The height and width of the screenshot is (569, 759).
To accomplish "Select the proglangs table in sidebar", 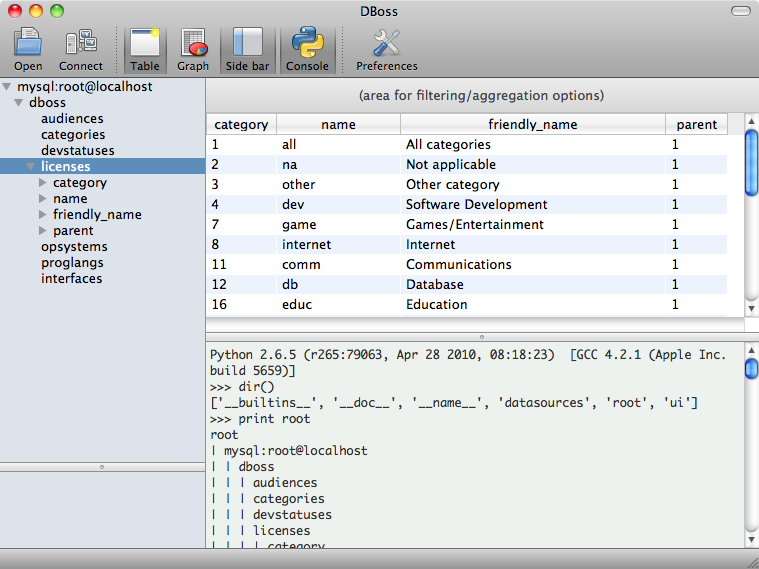I will click(x=72, y=262).
